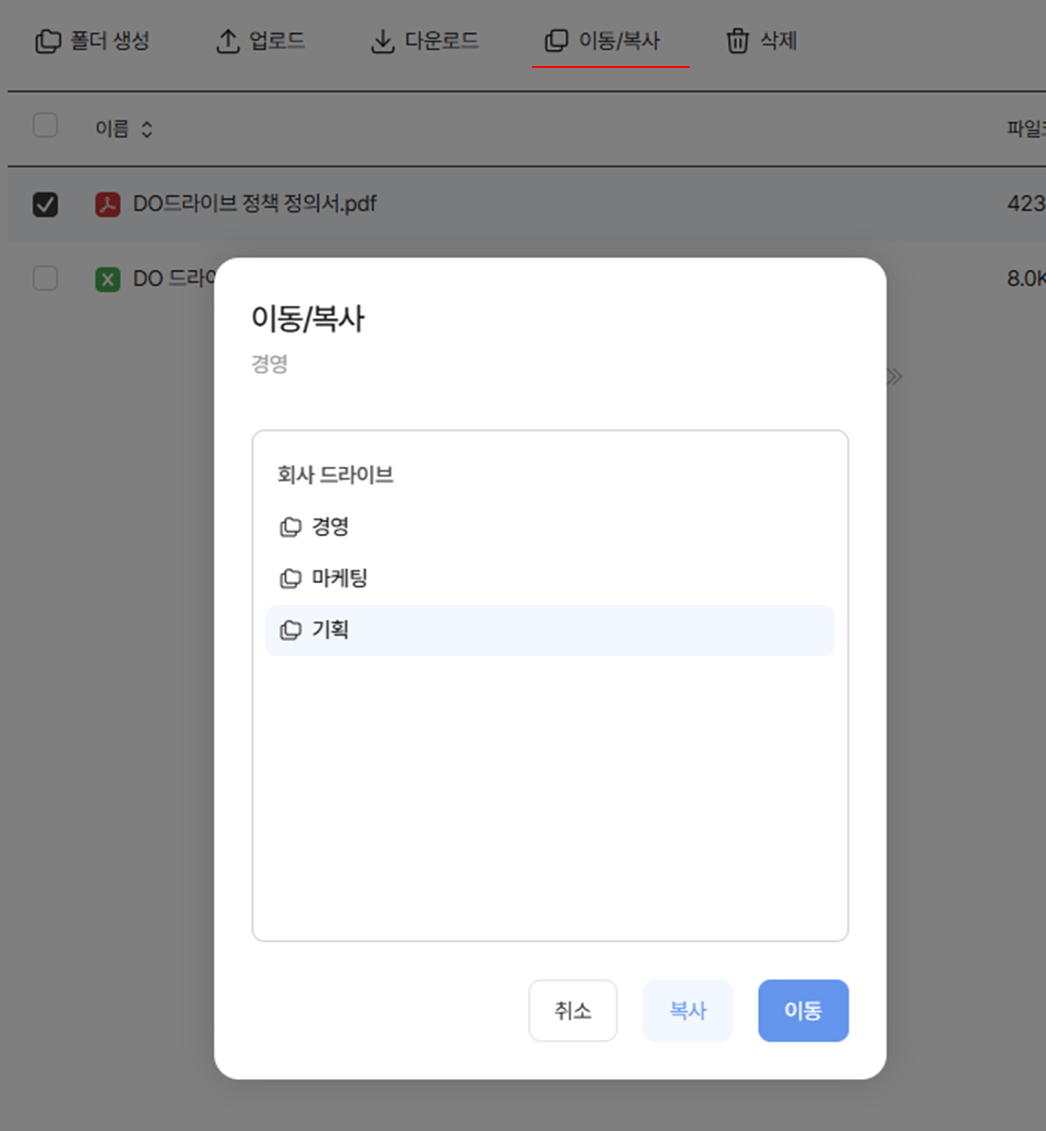Select 회사 드라이브 root in folder tree
Viewport: 1046px width, 1131px height.
click(335, 475)
